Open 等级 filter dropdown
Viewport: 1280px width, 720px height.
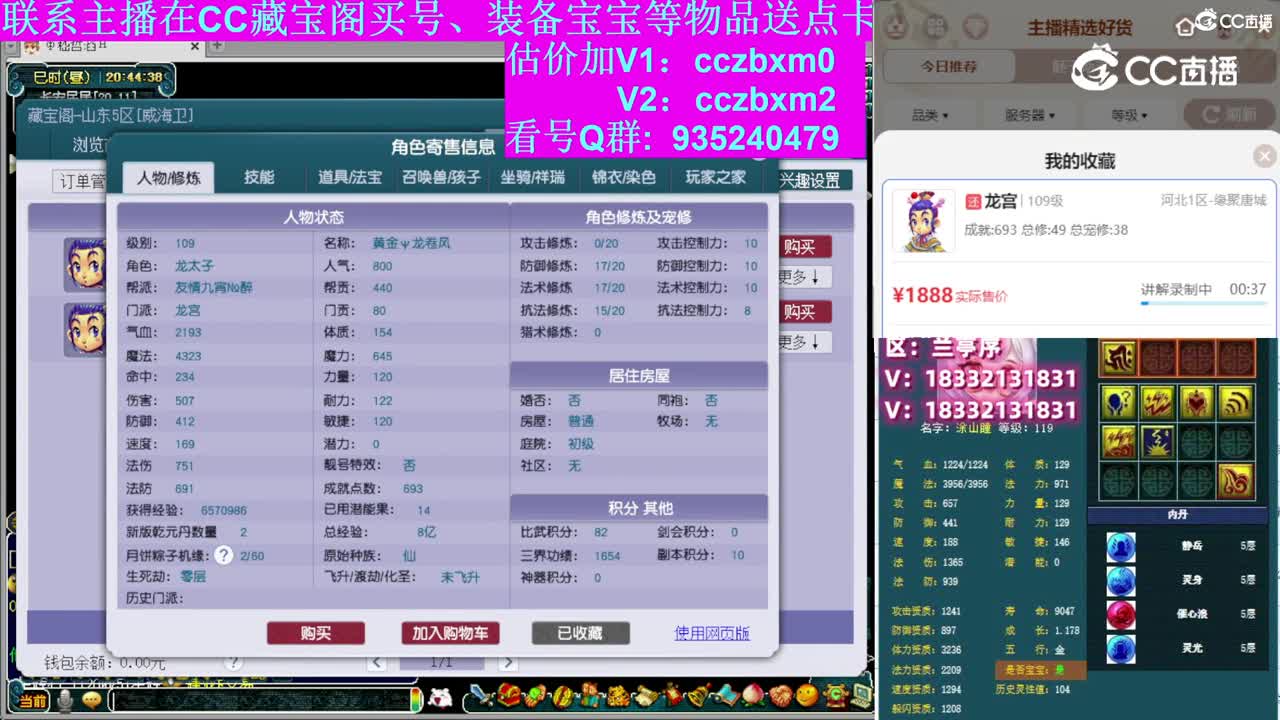pyautogui.click(x=1128, y=115)
